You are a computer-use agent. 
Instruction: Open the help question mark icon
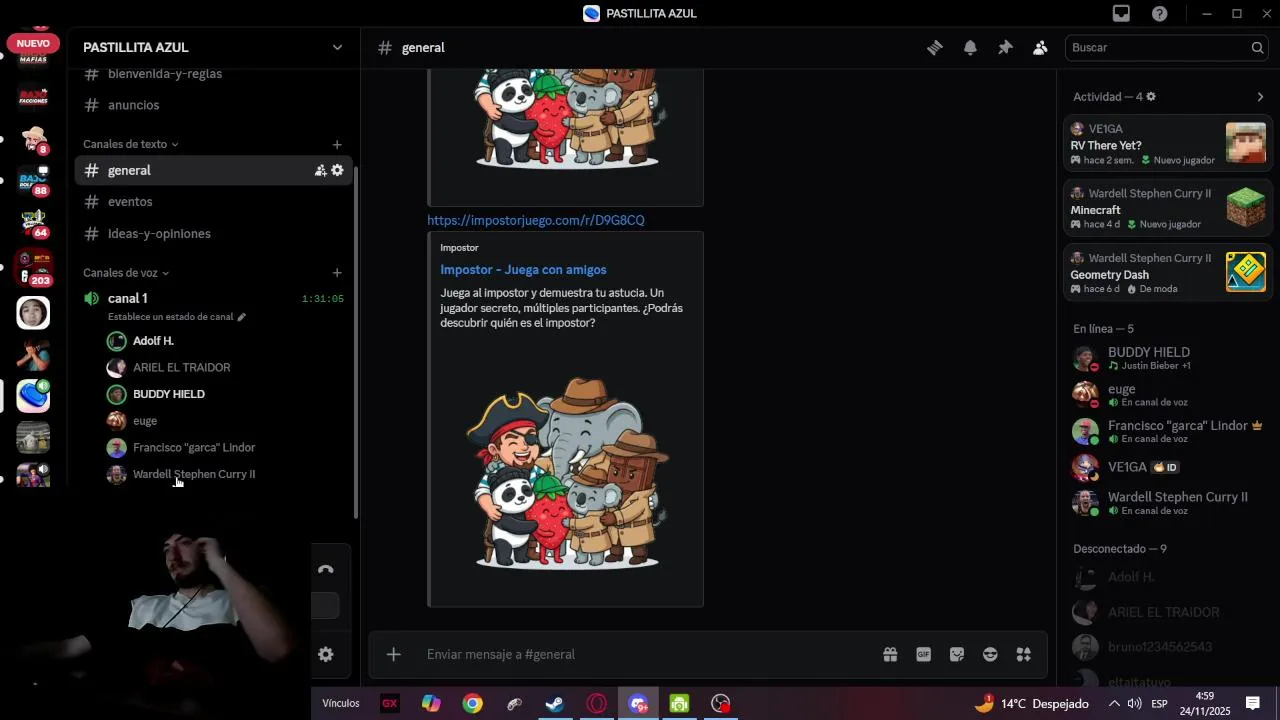pos(1159,13)
